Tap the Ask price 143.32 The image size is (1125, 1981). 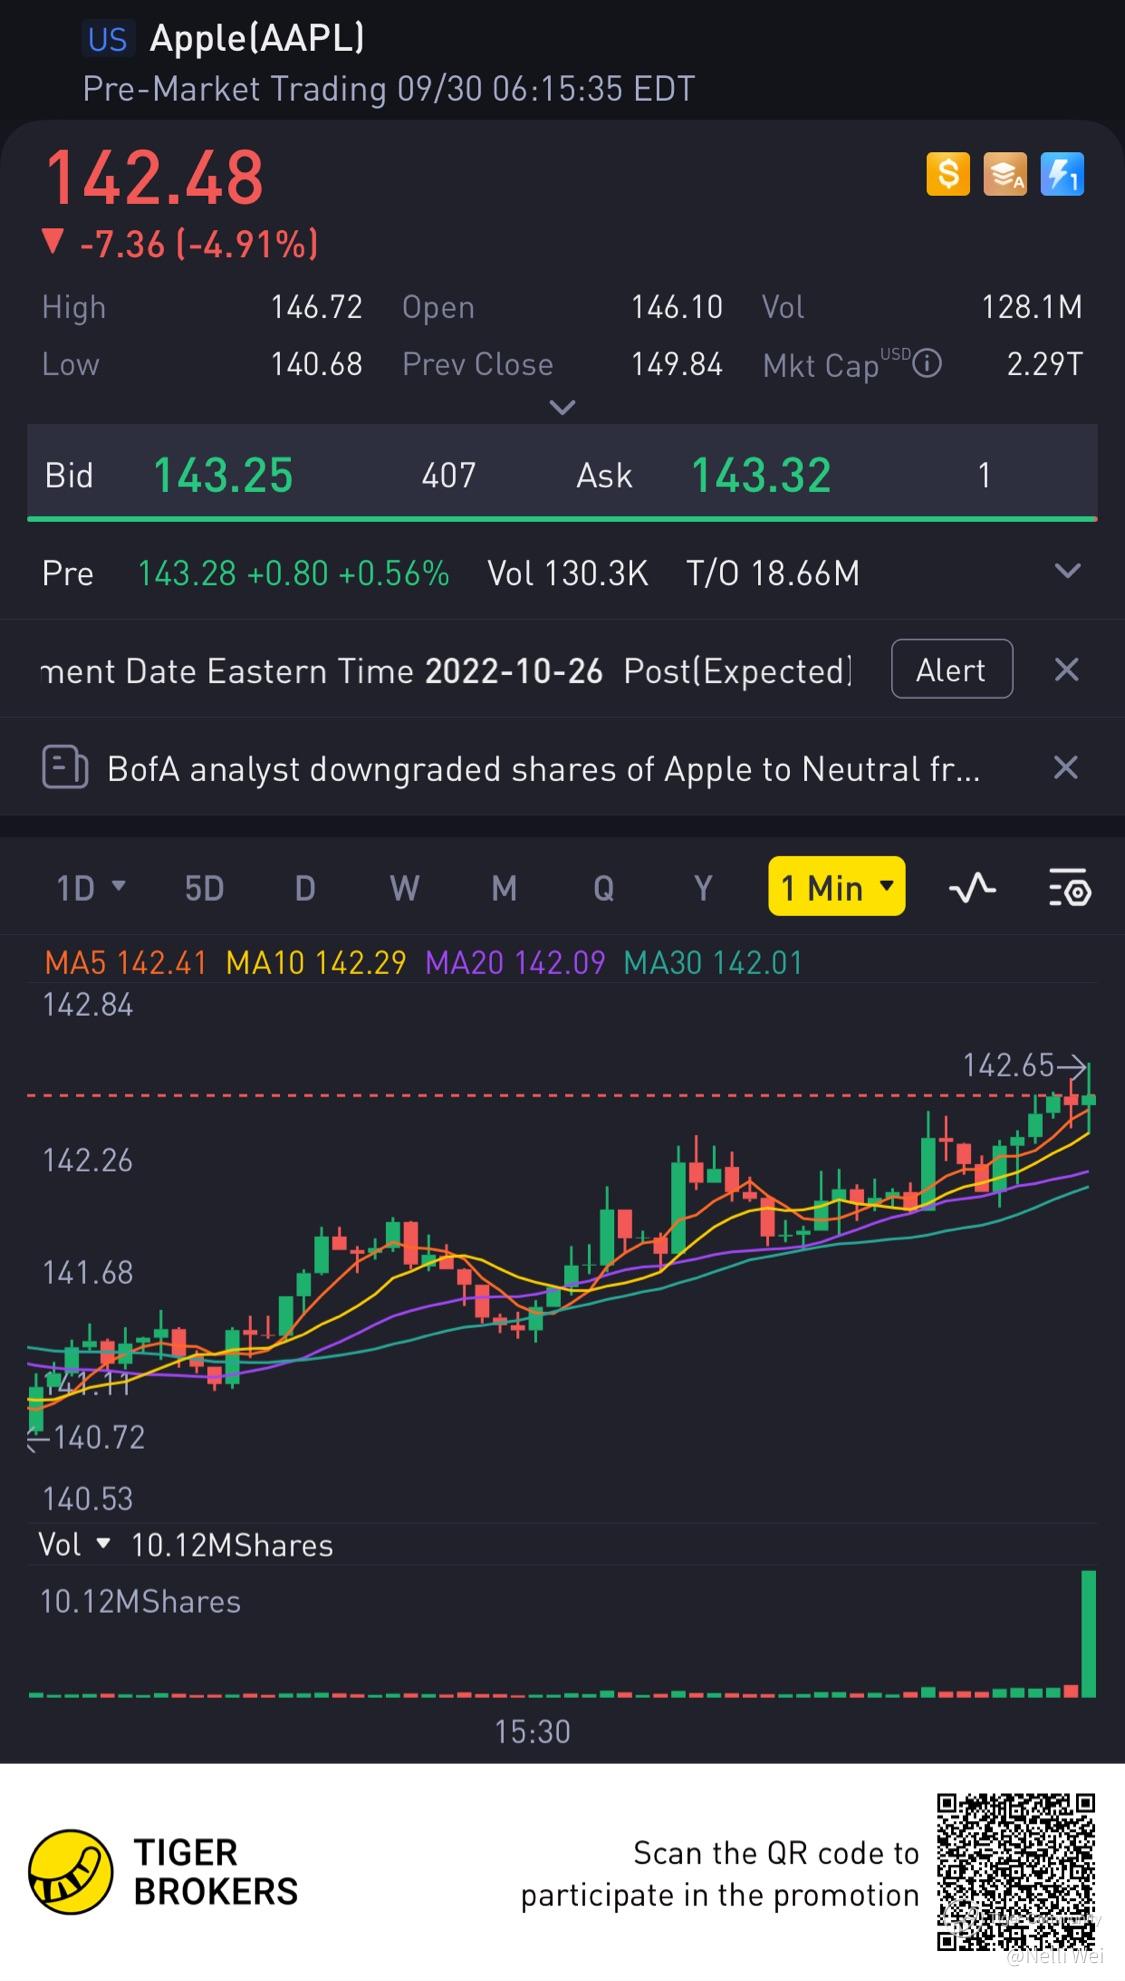[x=761, y=475]
